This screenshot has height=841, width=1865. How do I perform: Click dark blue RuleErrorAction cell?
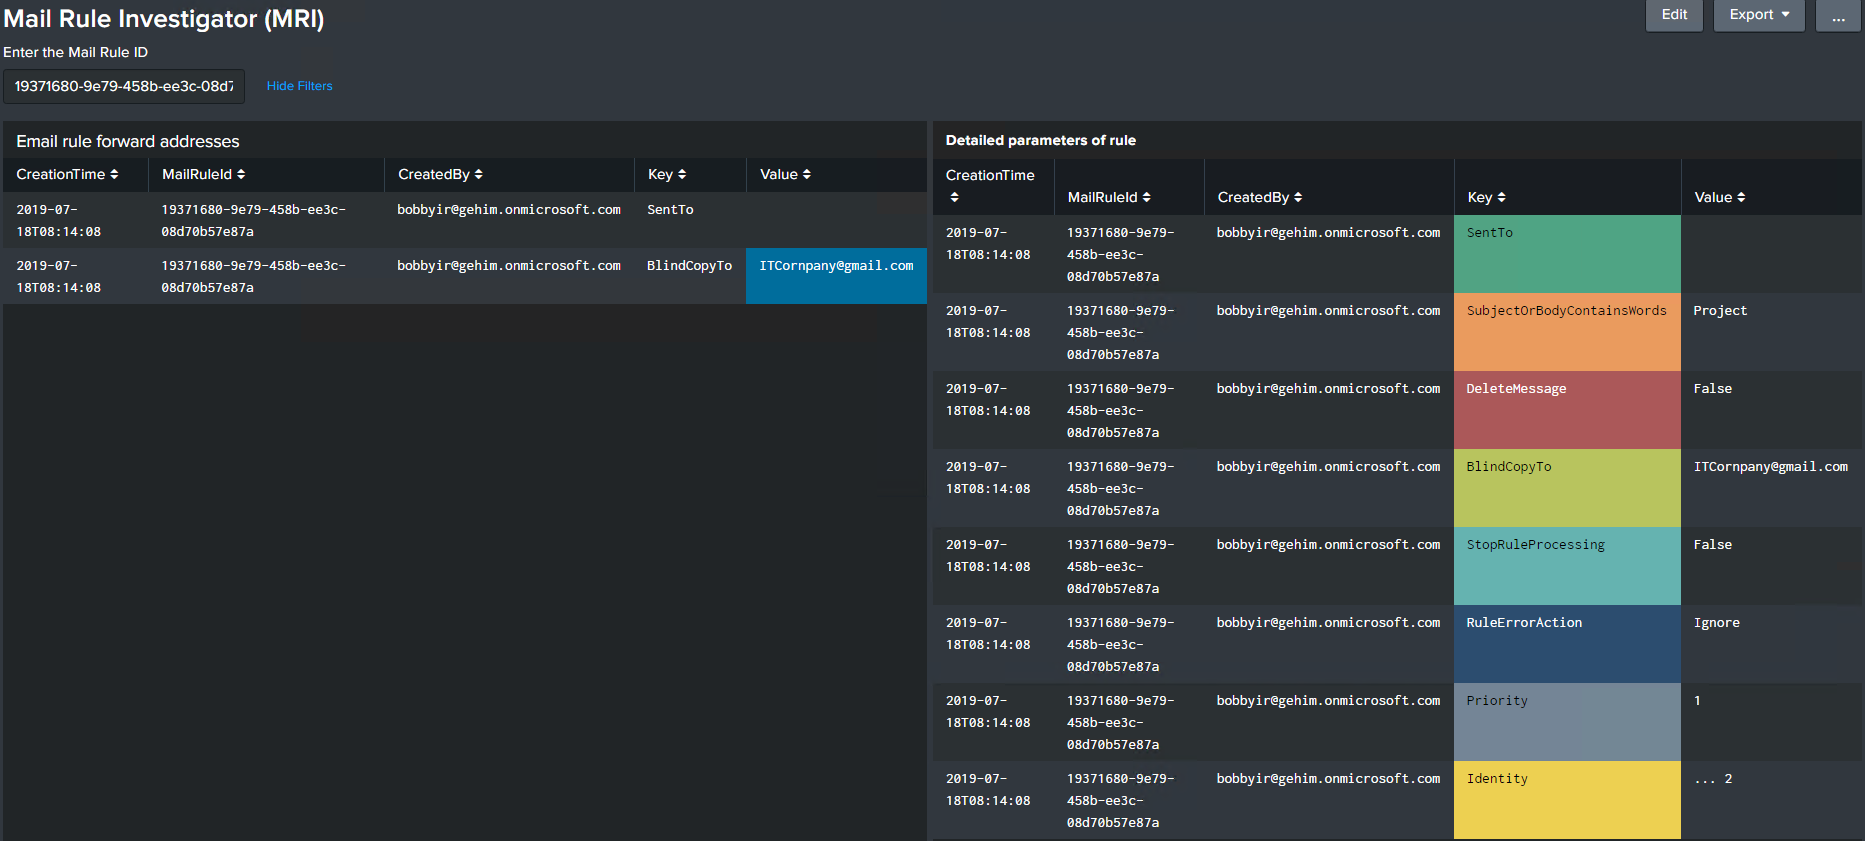(1567, 644)
